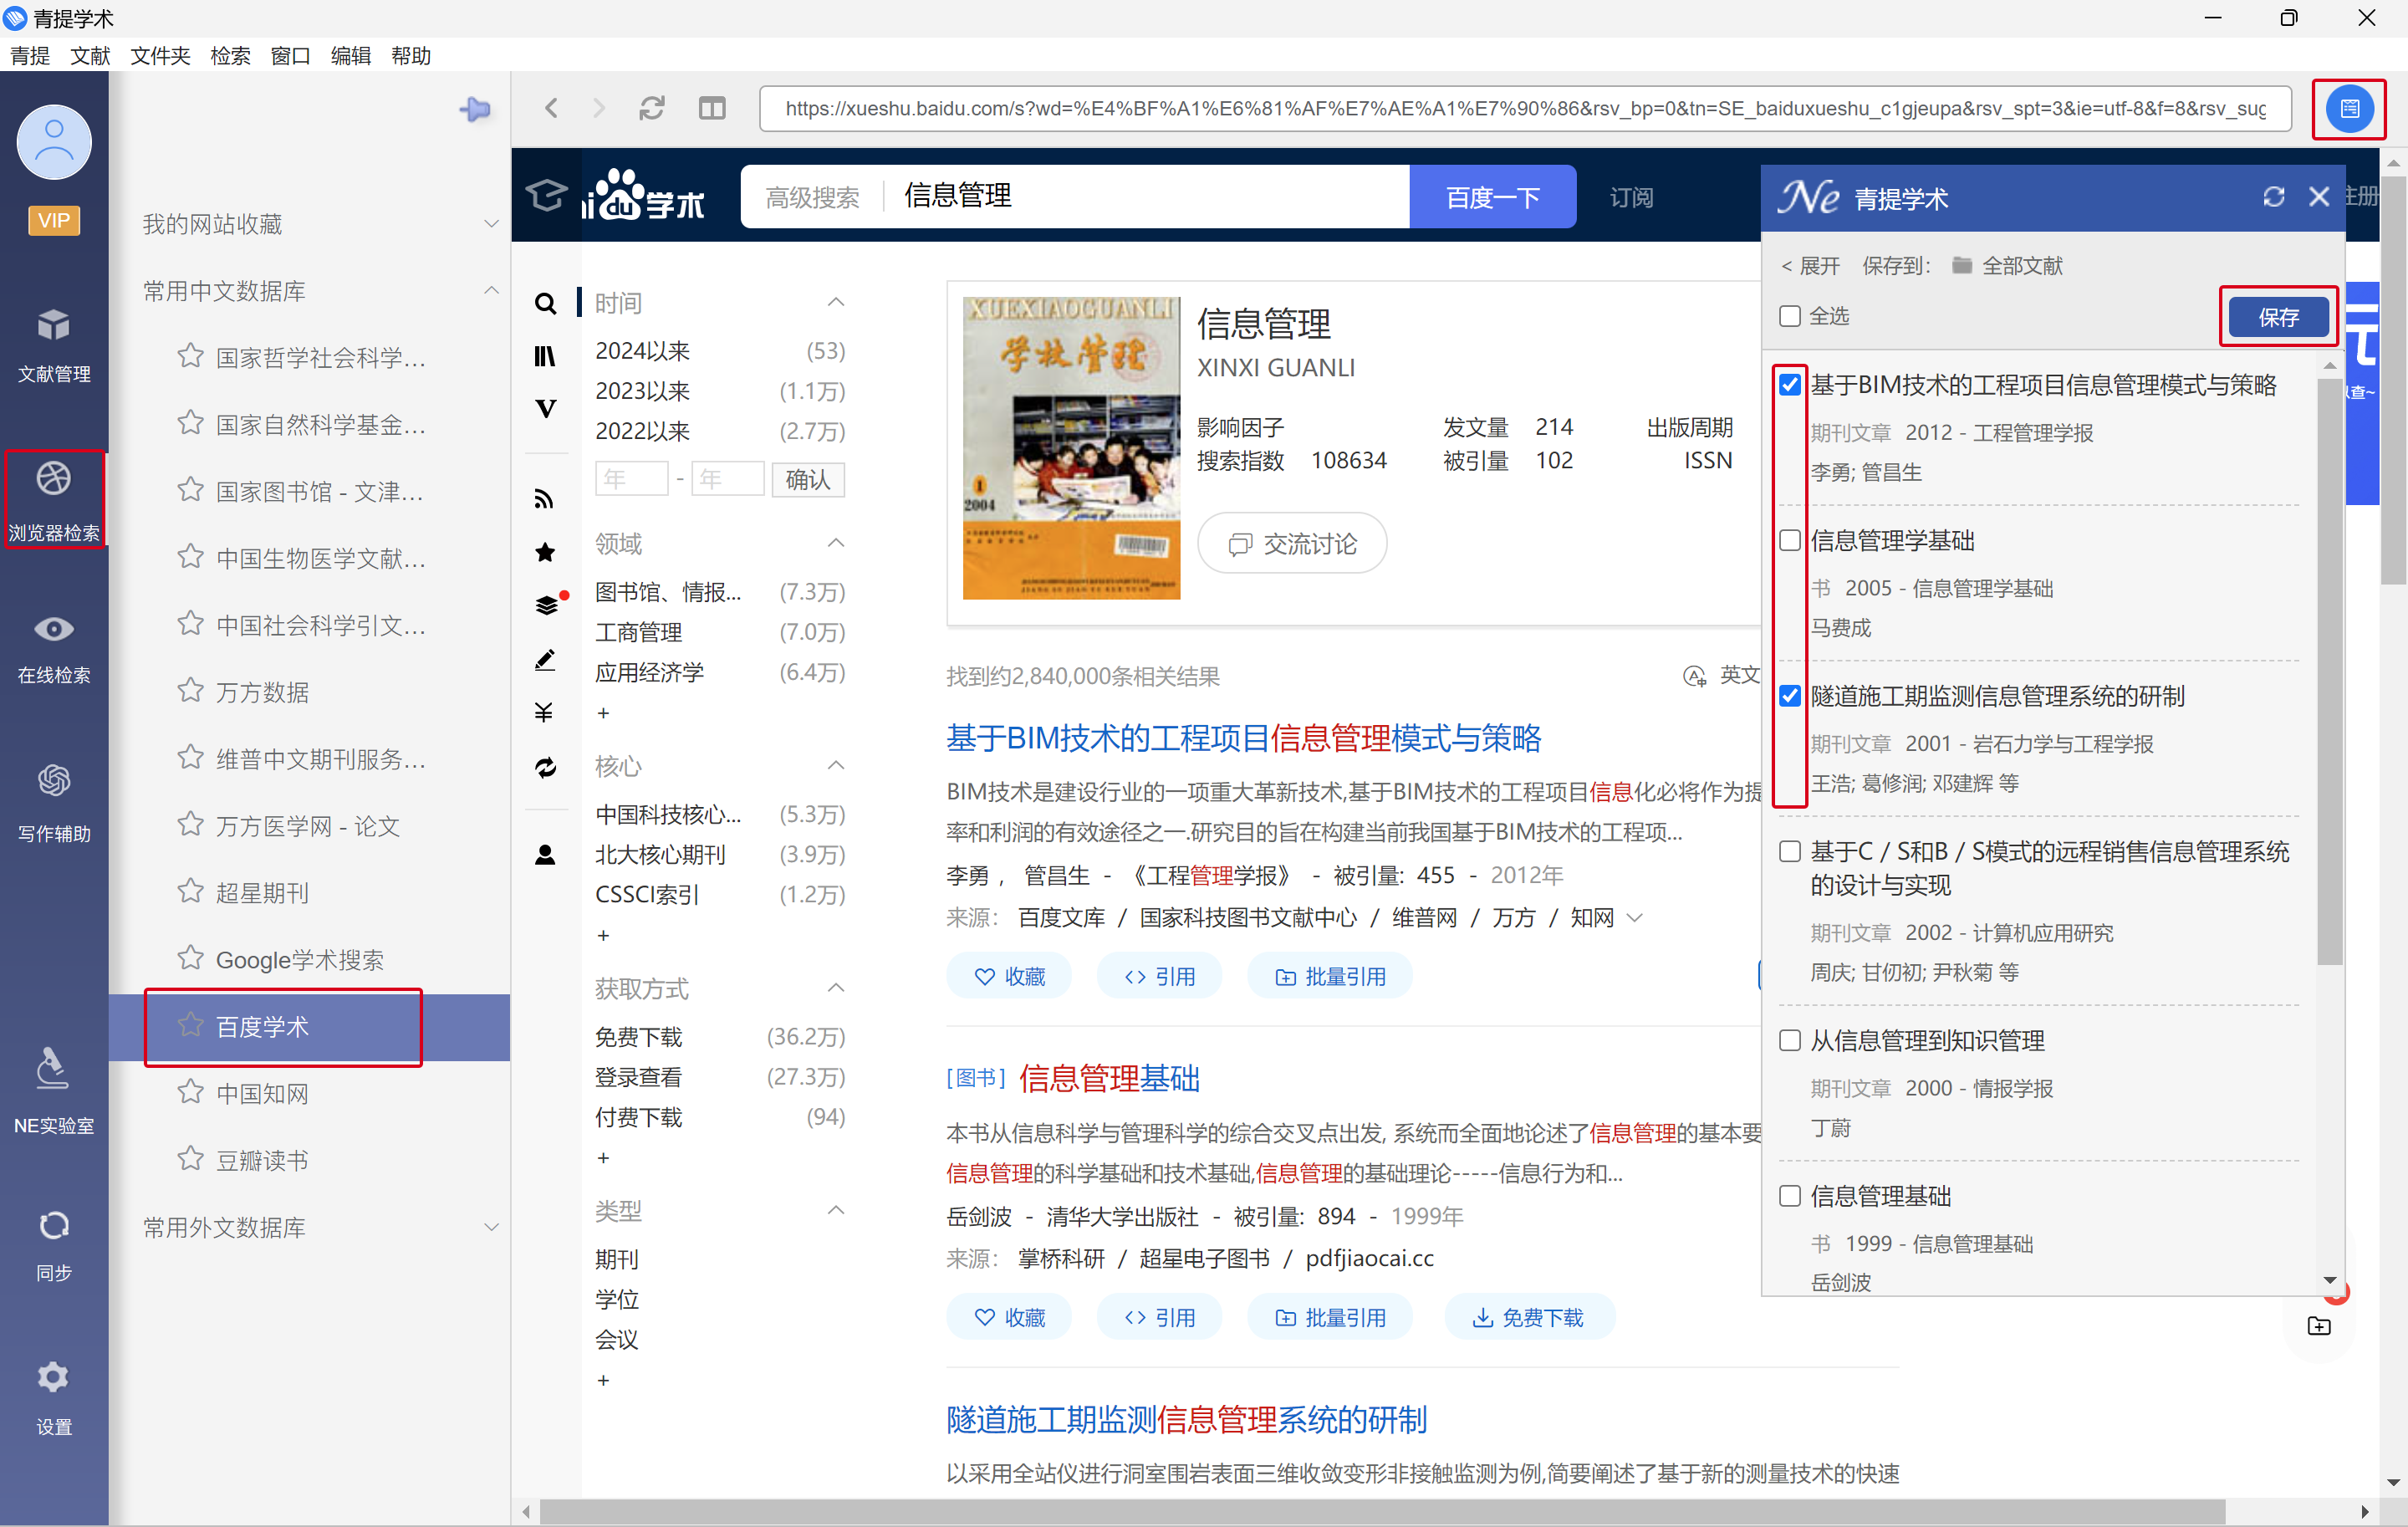The image size is (2408, 1527).
Task: Click the RSS feed icon in side rail
Action: tap(545, 499)
